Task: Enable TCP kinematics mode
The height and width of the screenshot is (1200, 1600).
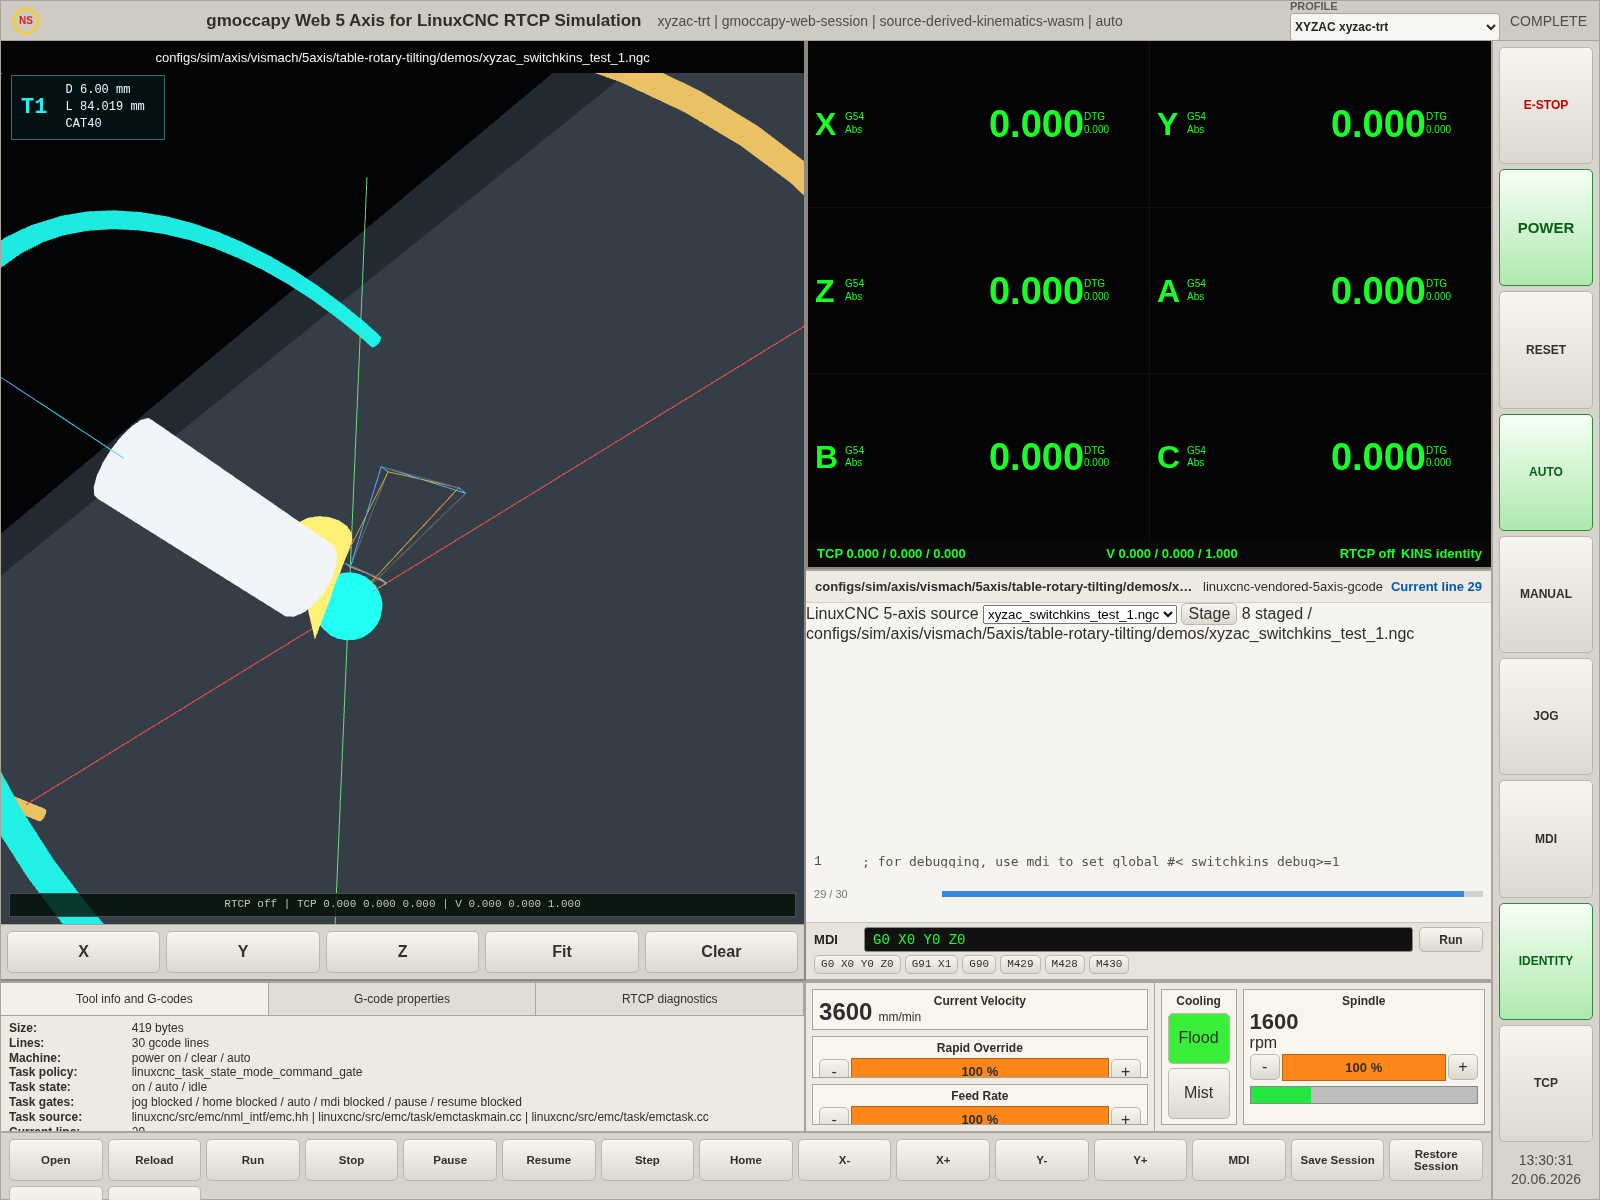Action: point(1545,1083)
